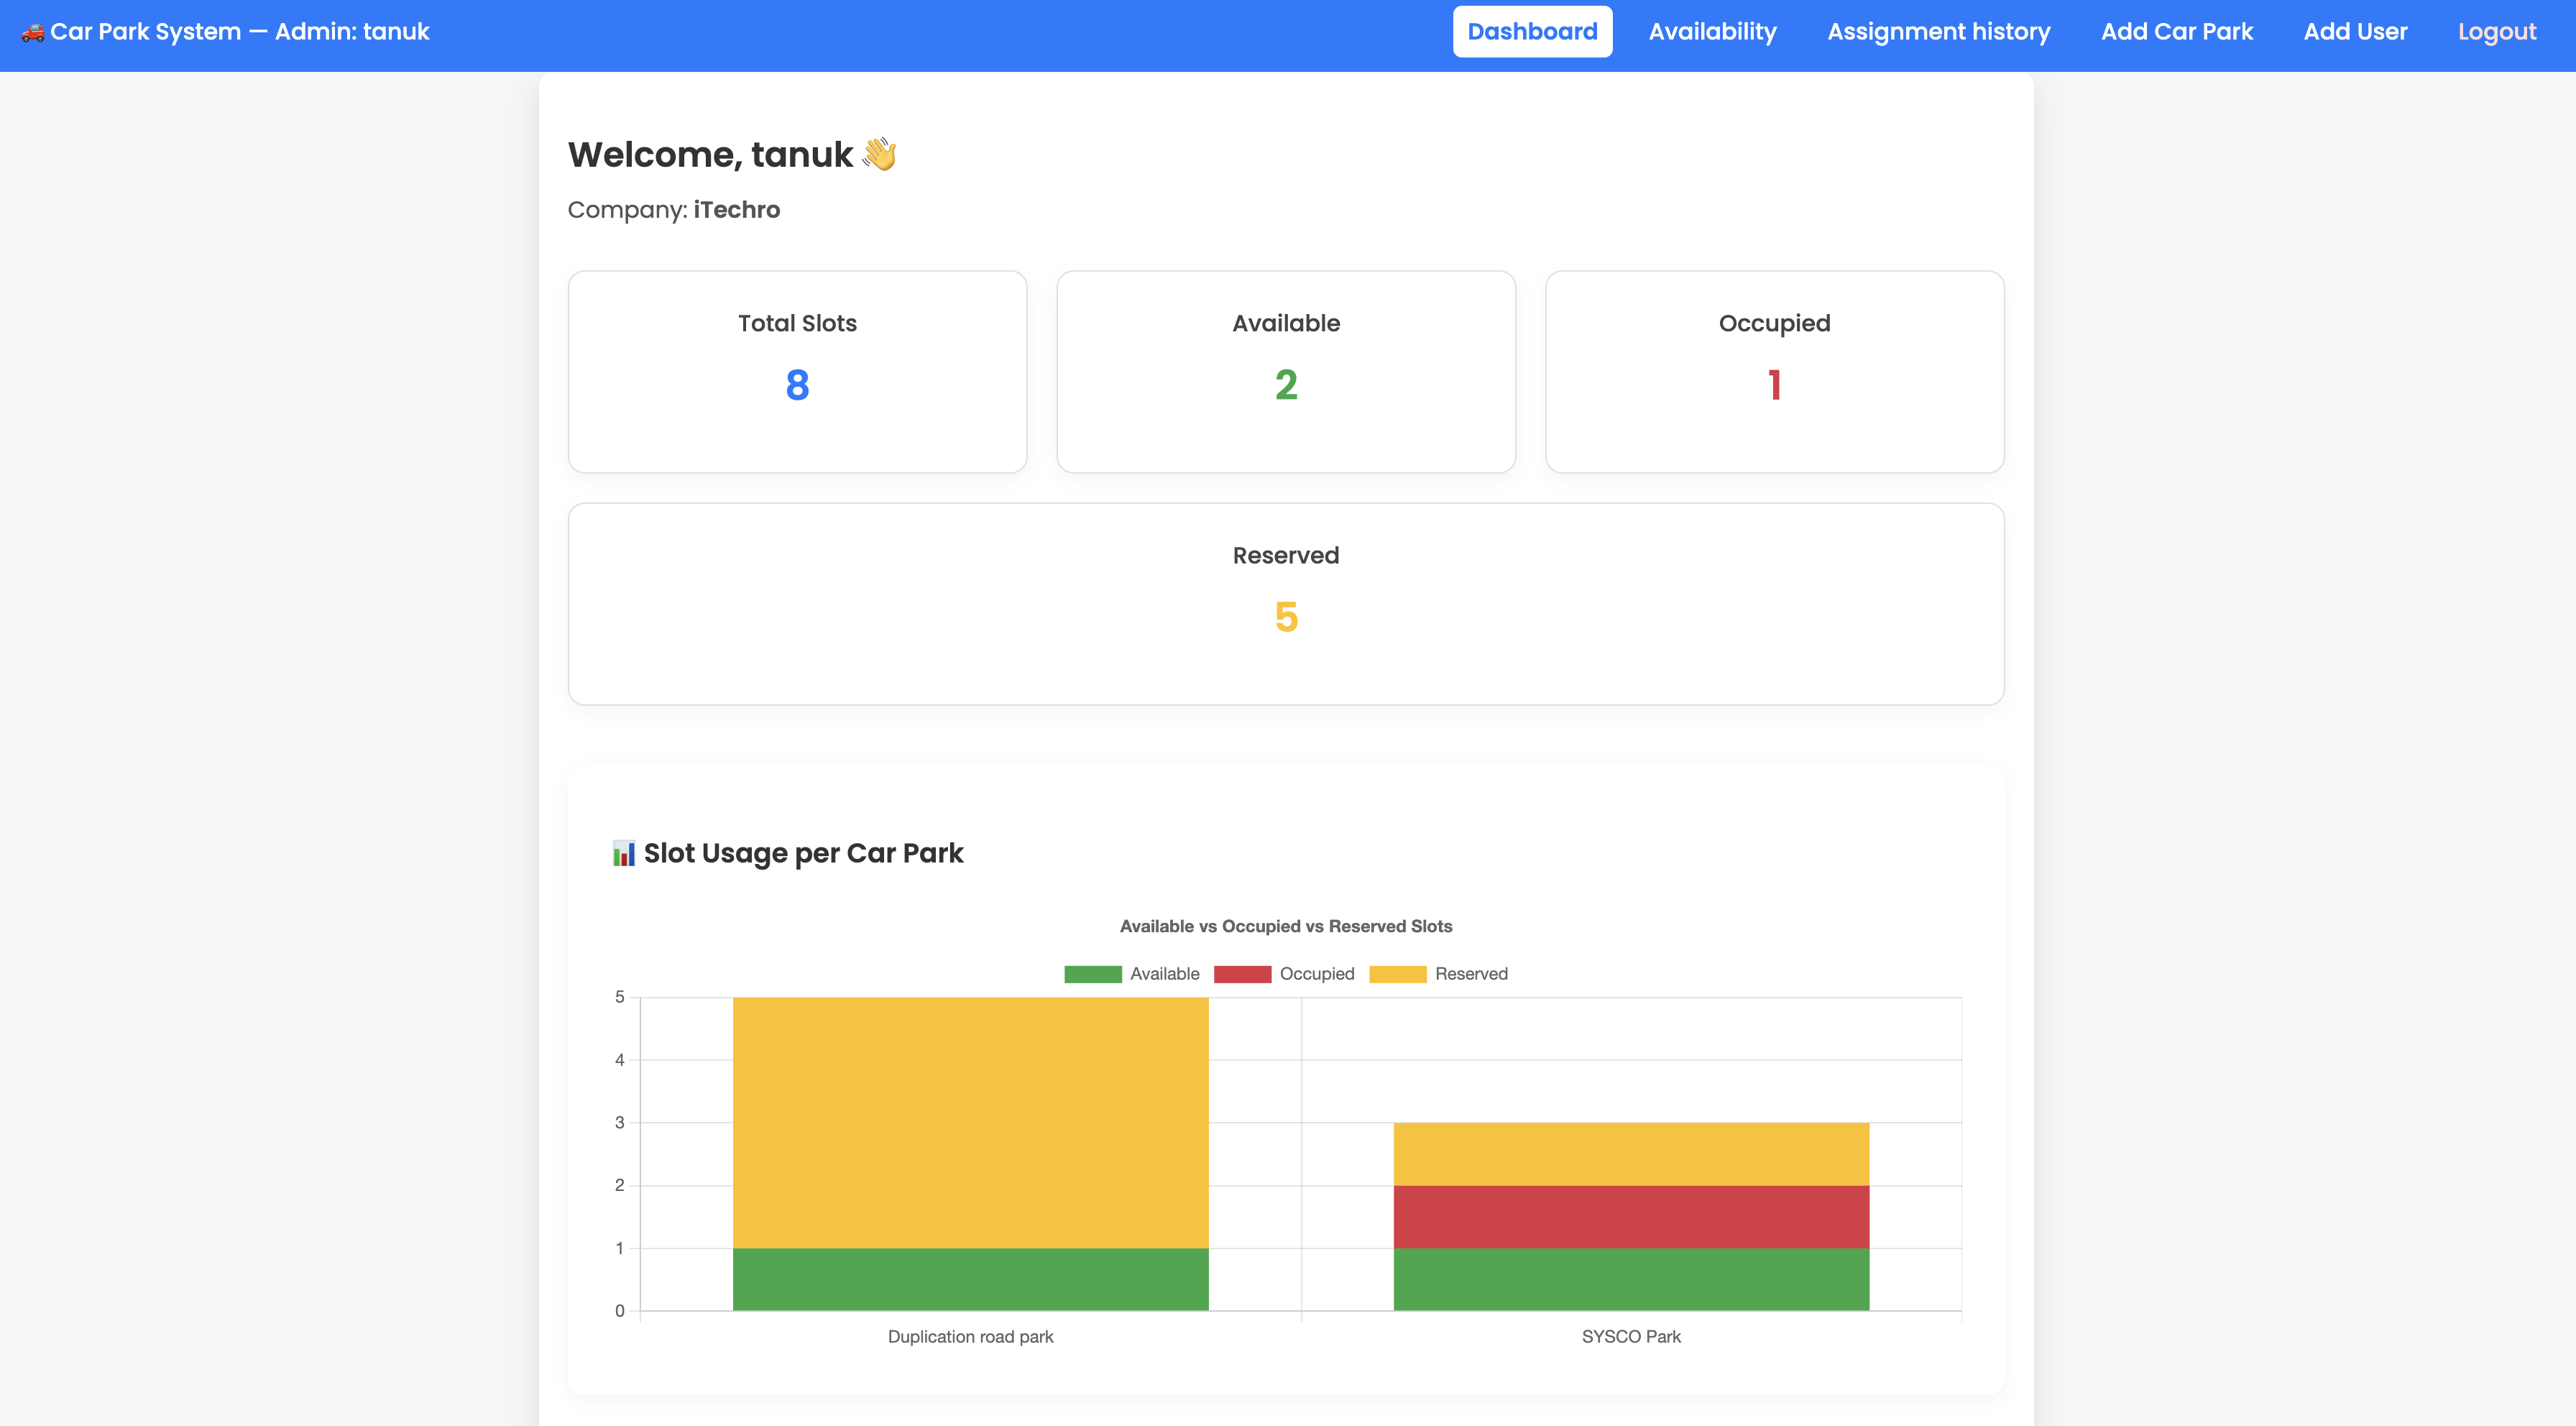Click Welcome, tanuk heading
2576x1426 pixels.
pos(710,154)
